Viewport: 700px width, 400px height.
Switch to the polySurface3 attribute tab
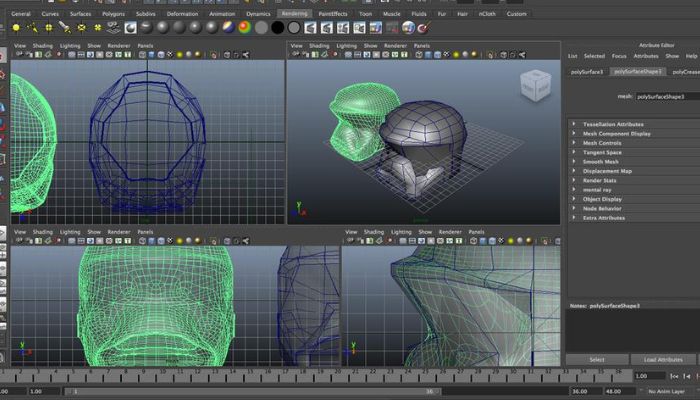[587, 72]
